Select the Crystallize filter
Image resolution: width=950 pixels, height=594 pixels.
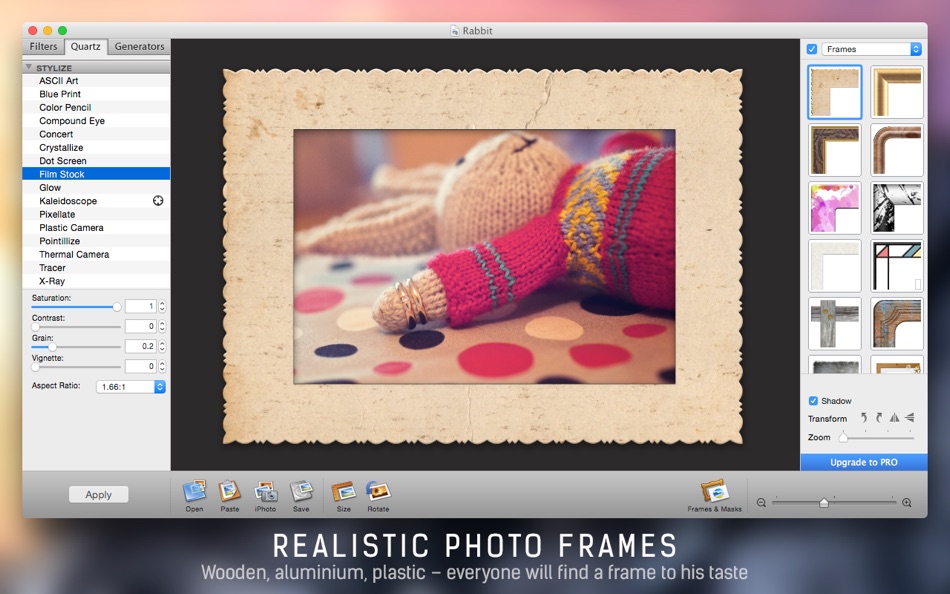pos(96,147)
